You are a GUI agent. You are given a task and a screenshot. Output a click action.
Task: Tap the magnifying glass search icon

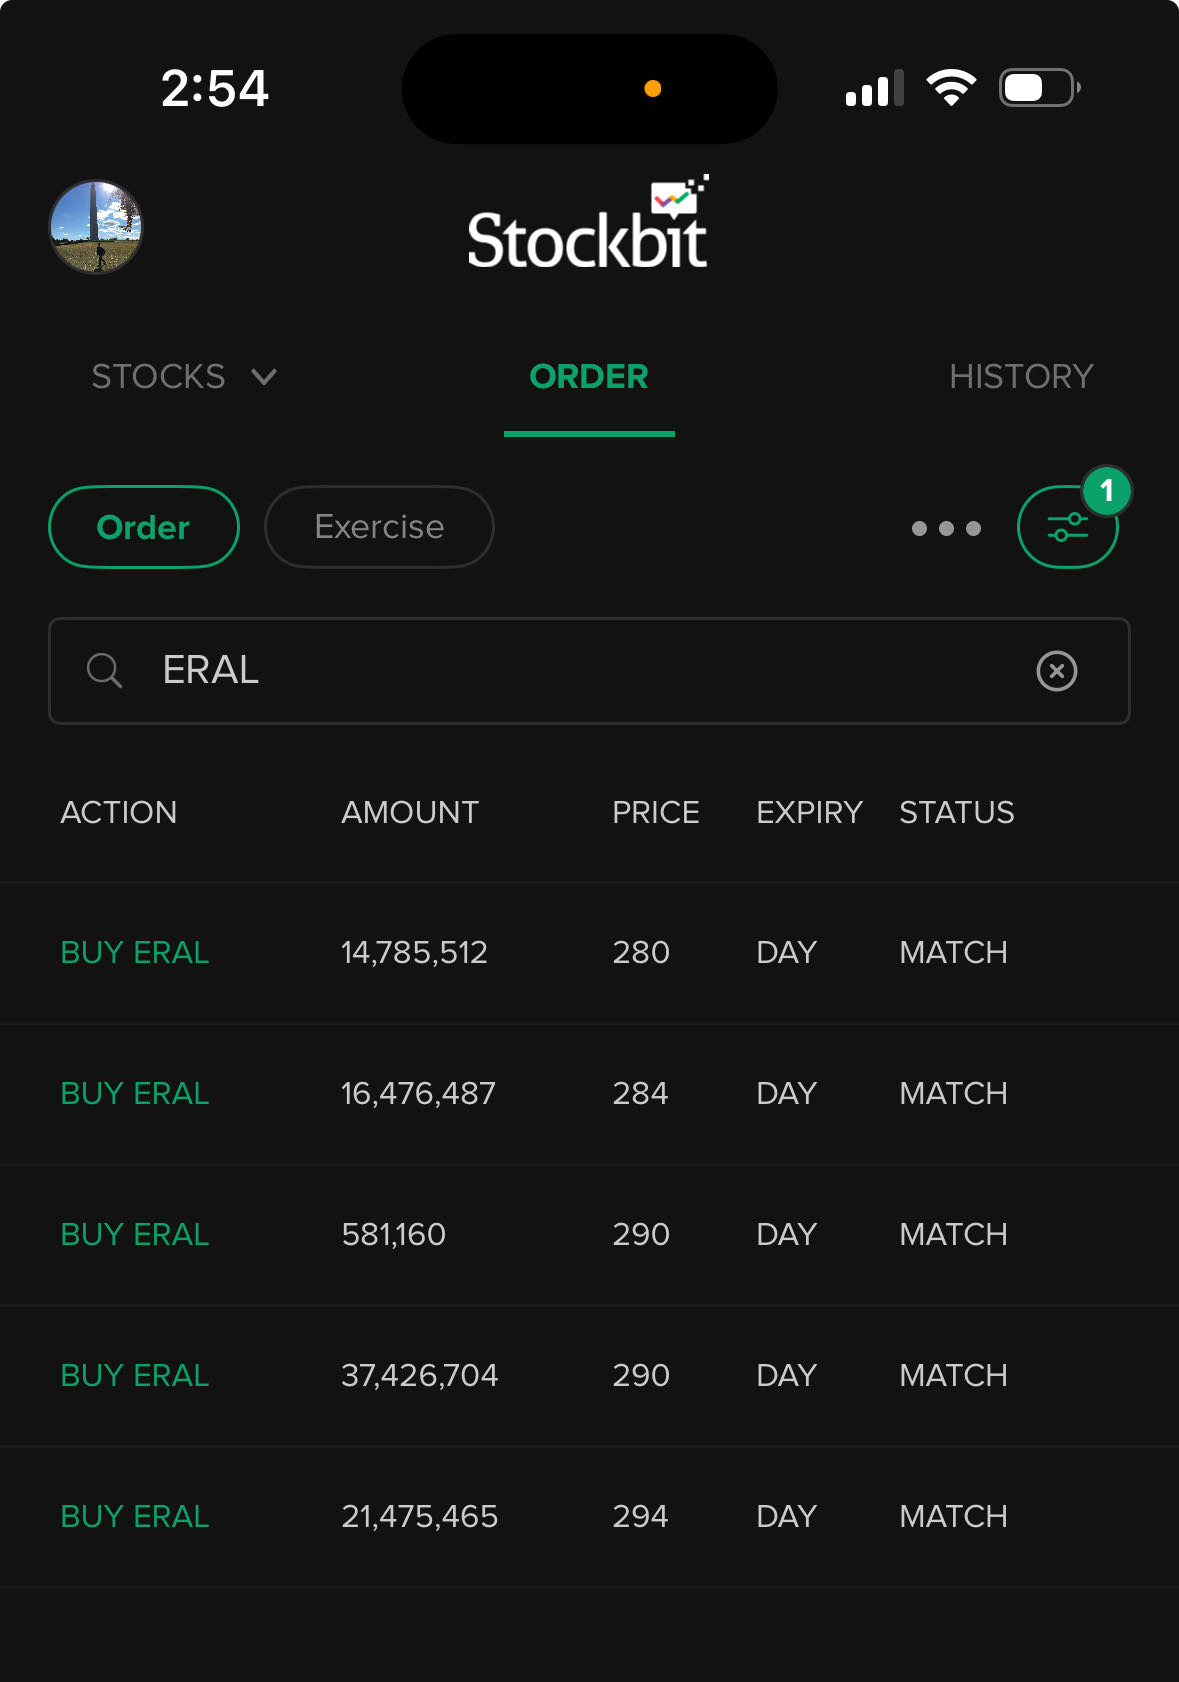(104, 670)
